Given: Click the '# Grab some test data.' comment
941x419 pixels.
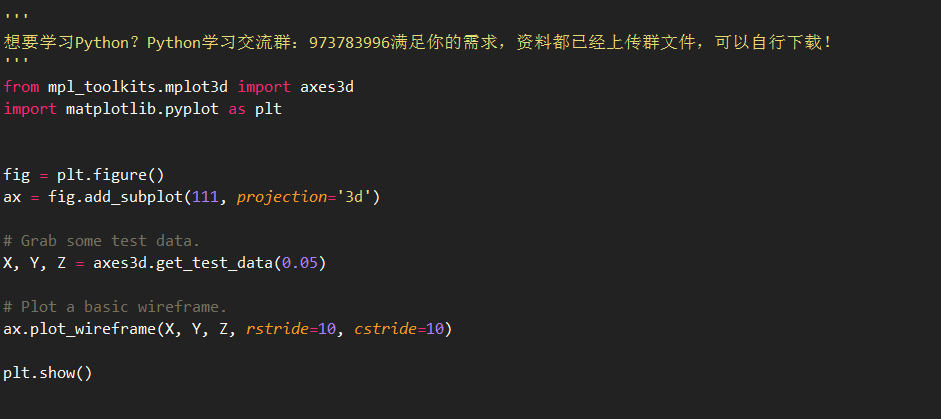Looking at the screenshot, I should point(101,241).
